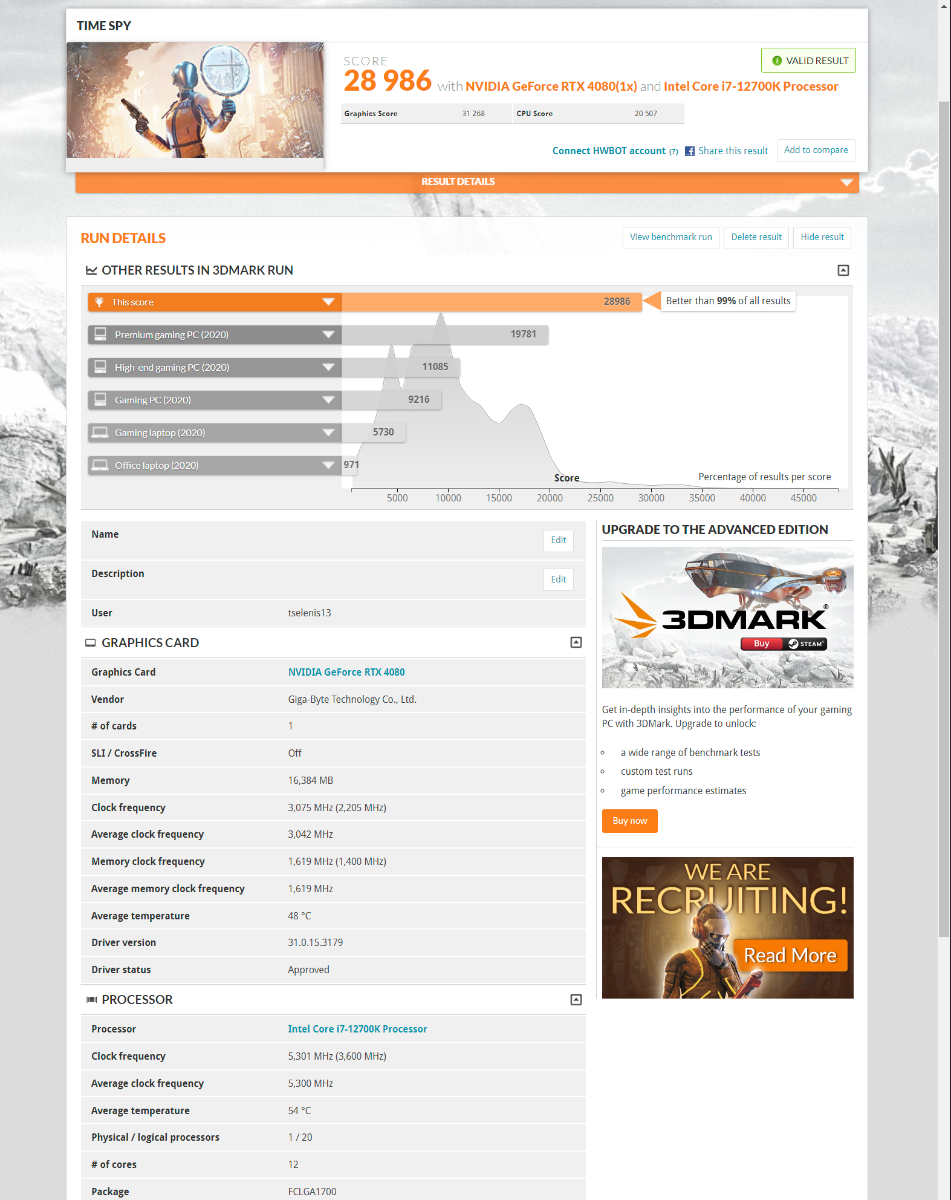Screen dimensions: 951x1200
Task: Click the green valid result check icon
Action: [776, 61]
